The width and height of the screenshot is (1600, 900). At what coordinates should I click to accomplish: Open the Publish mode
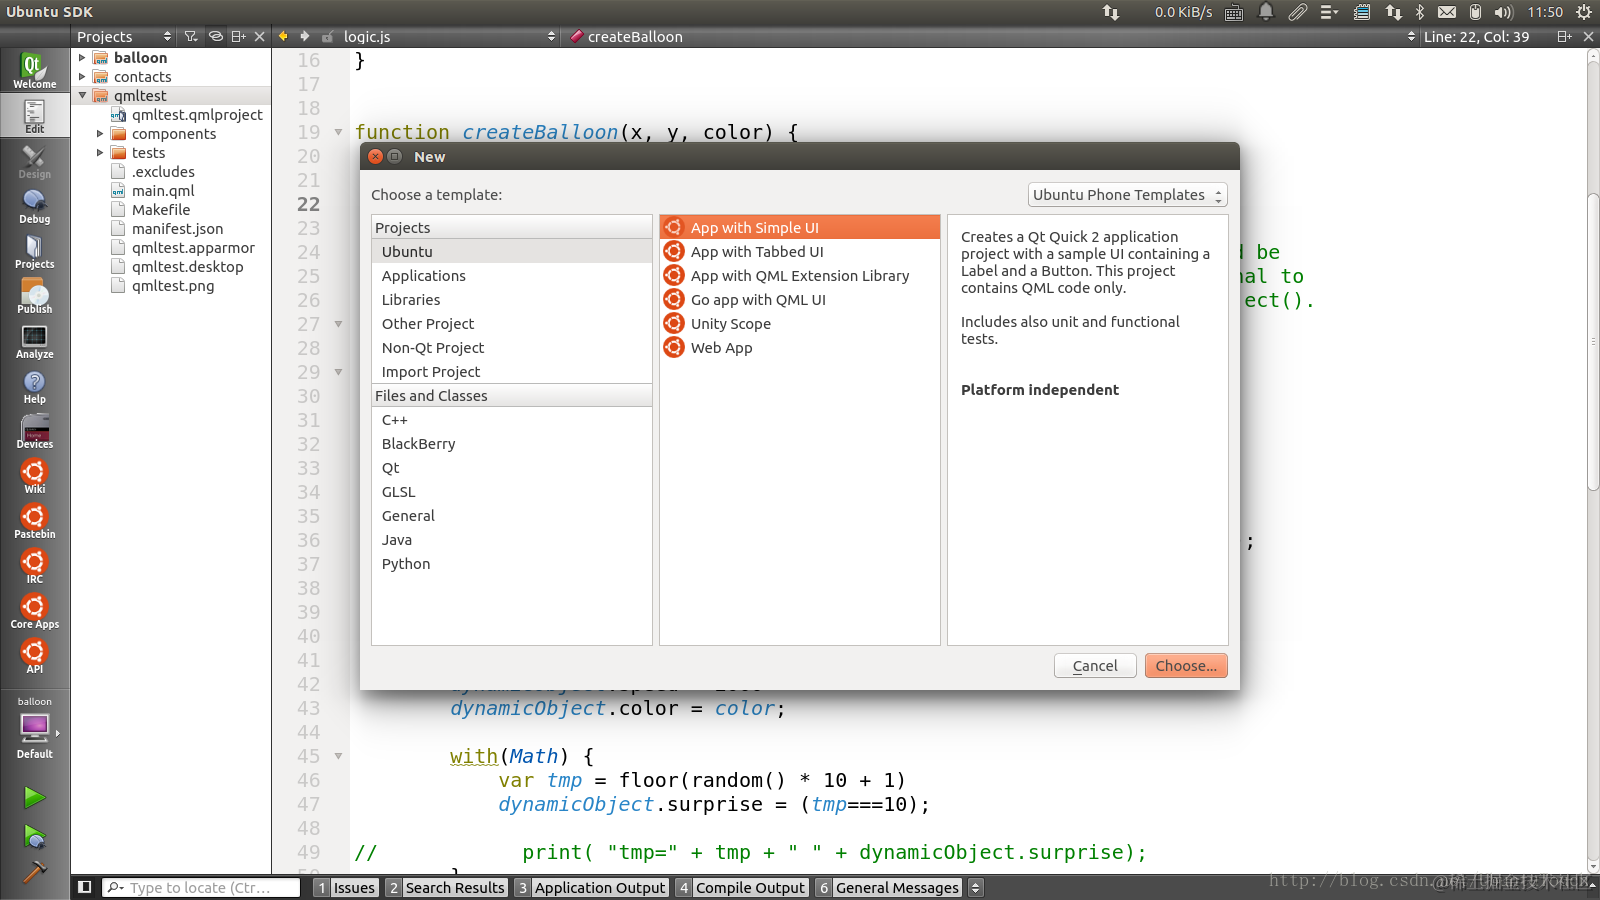coord(34,296)
